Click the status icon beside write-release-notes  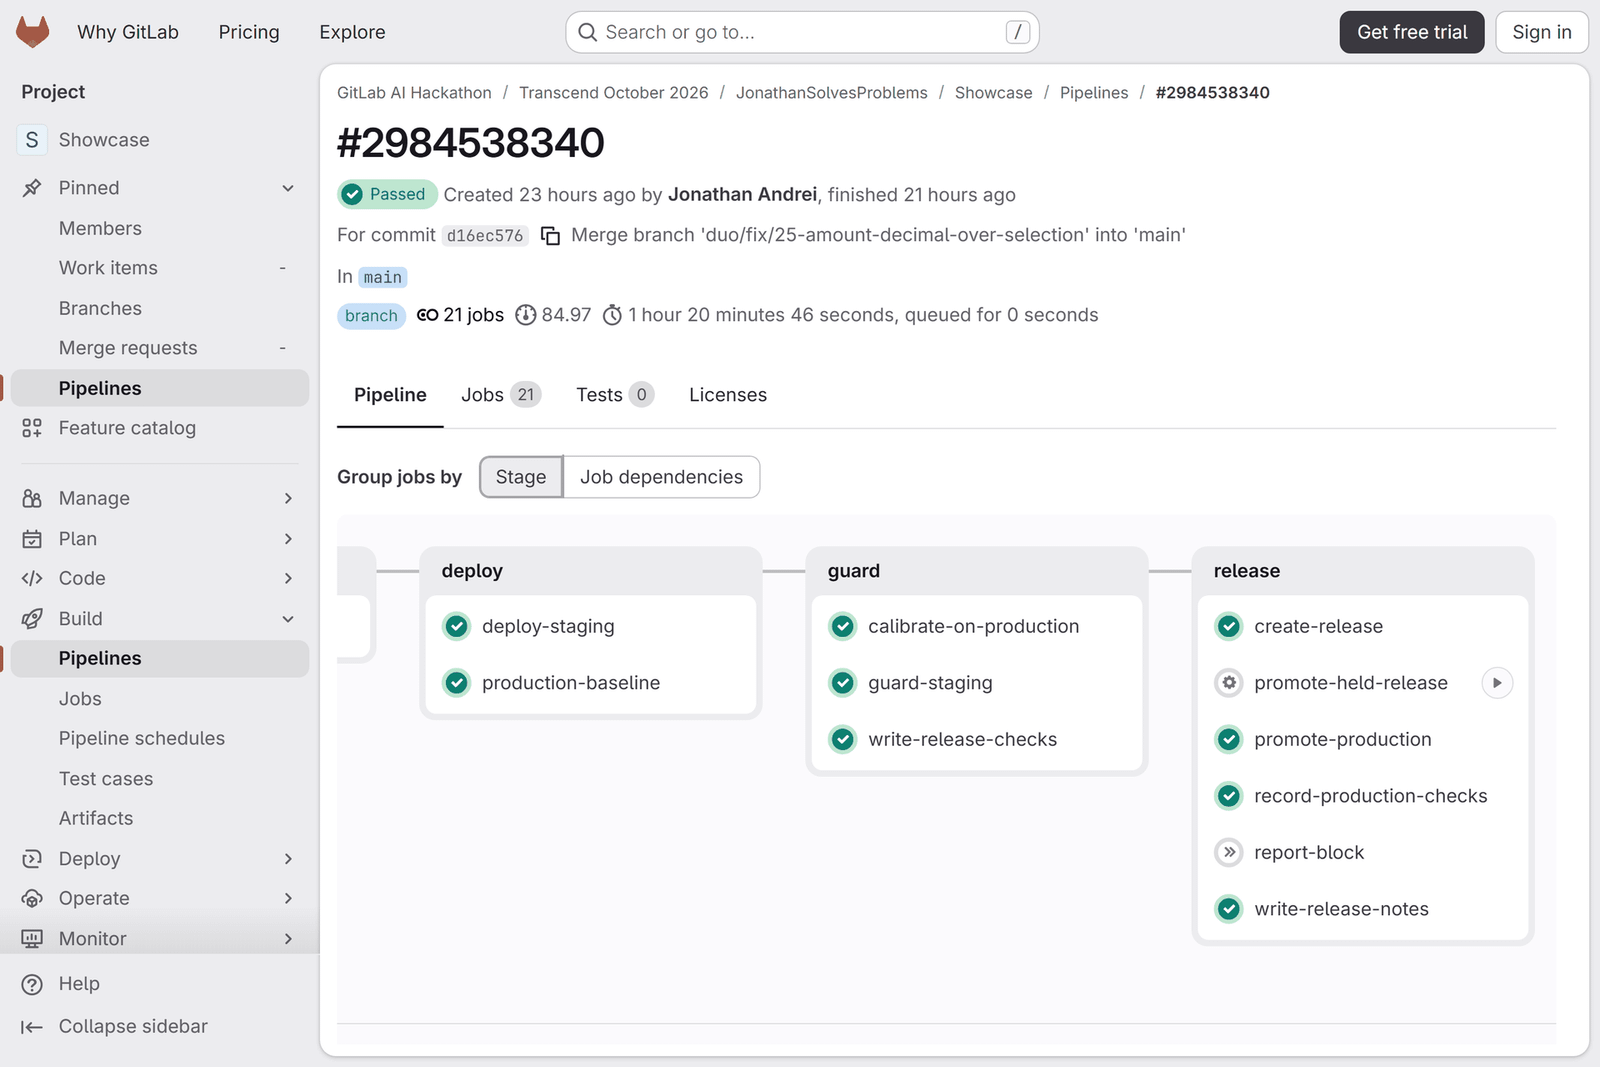[x=1229, y=909]
